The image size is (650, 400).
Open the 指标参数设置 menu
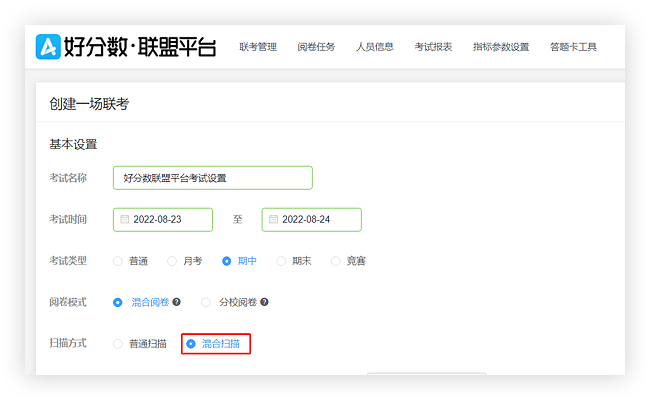(x=501, y=47)
